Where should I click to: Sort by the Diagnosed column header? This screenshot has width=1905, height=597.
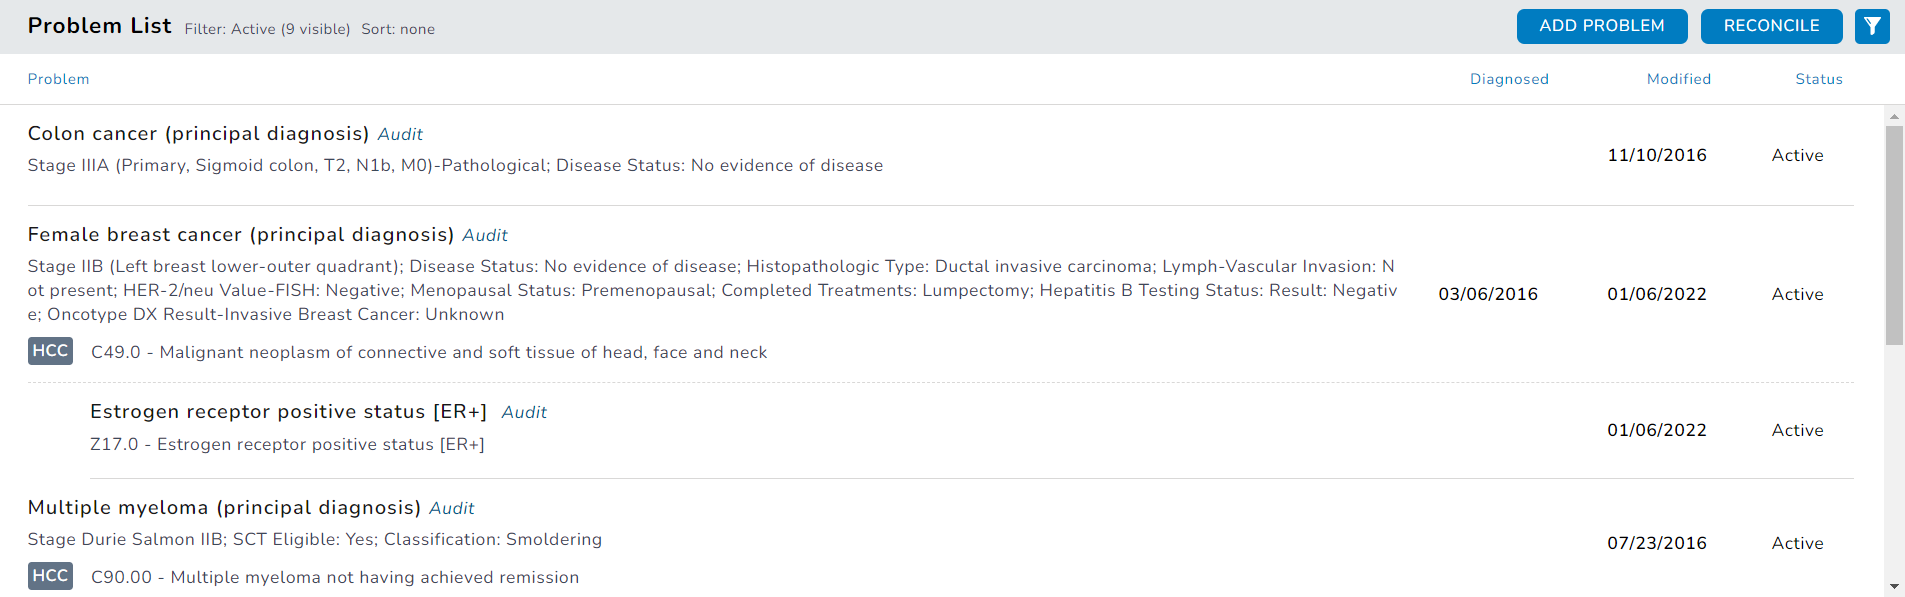point(1509,79)
